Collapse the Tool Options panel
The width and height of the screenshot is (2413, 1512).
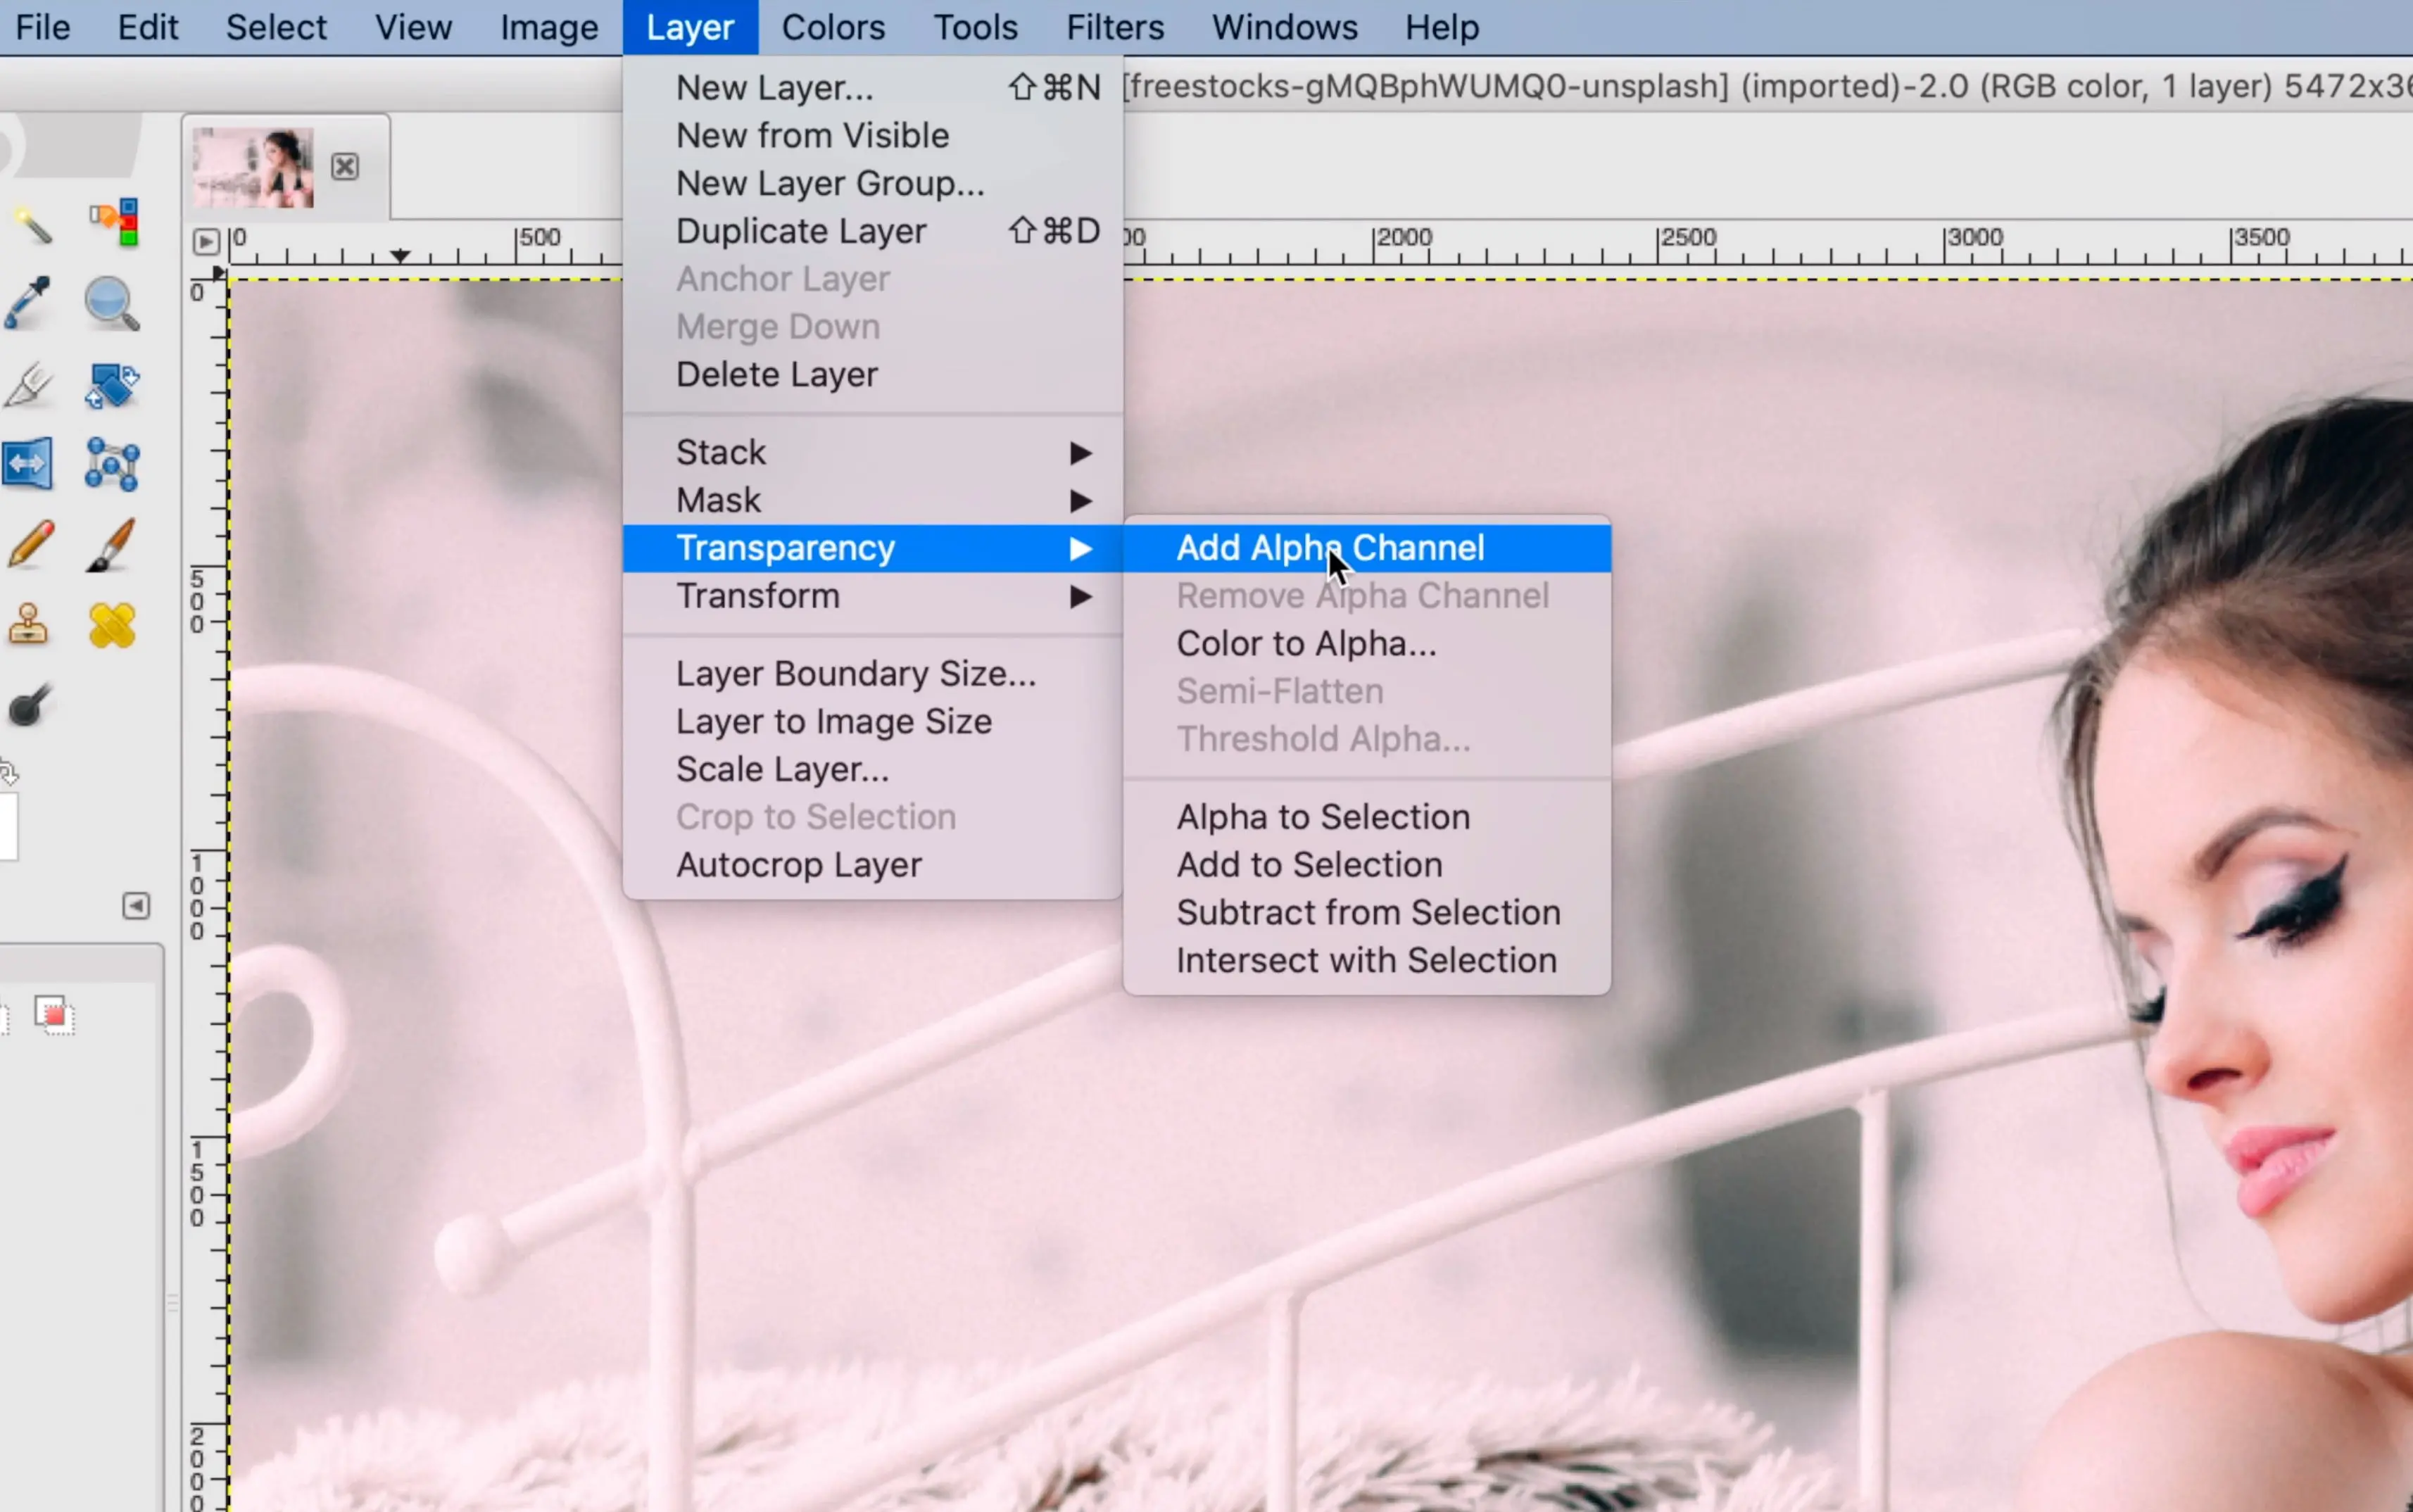pos(136,906)
